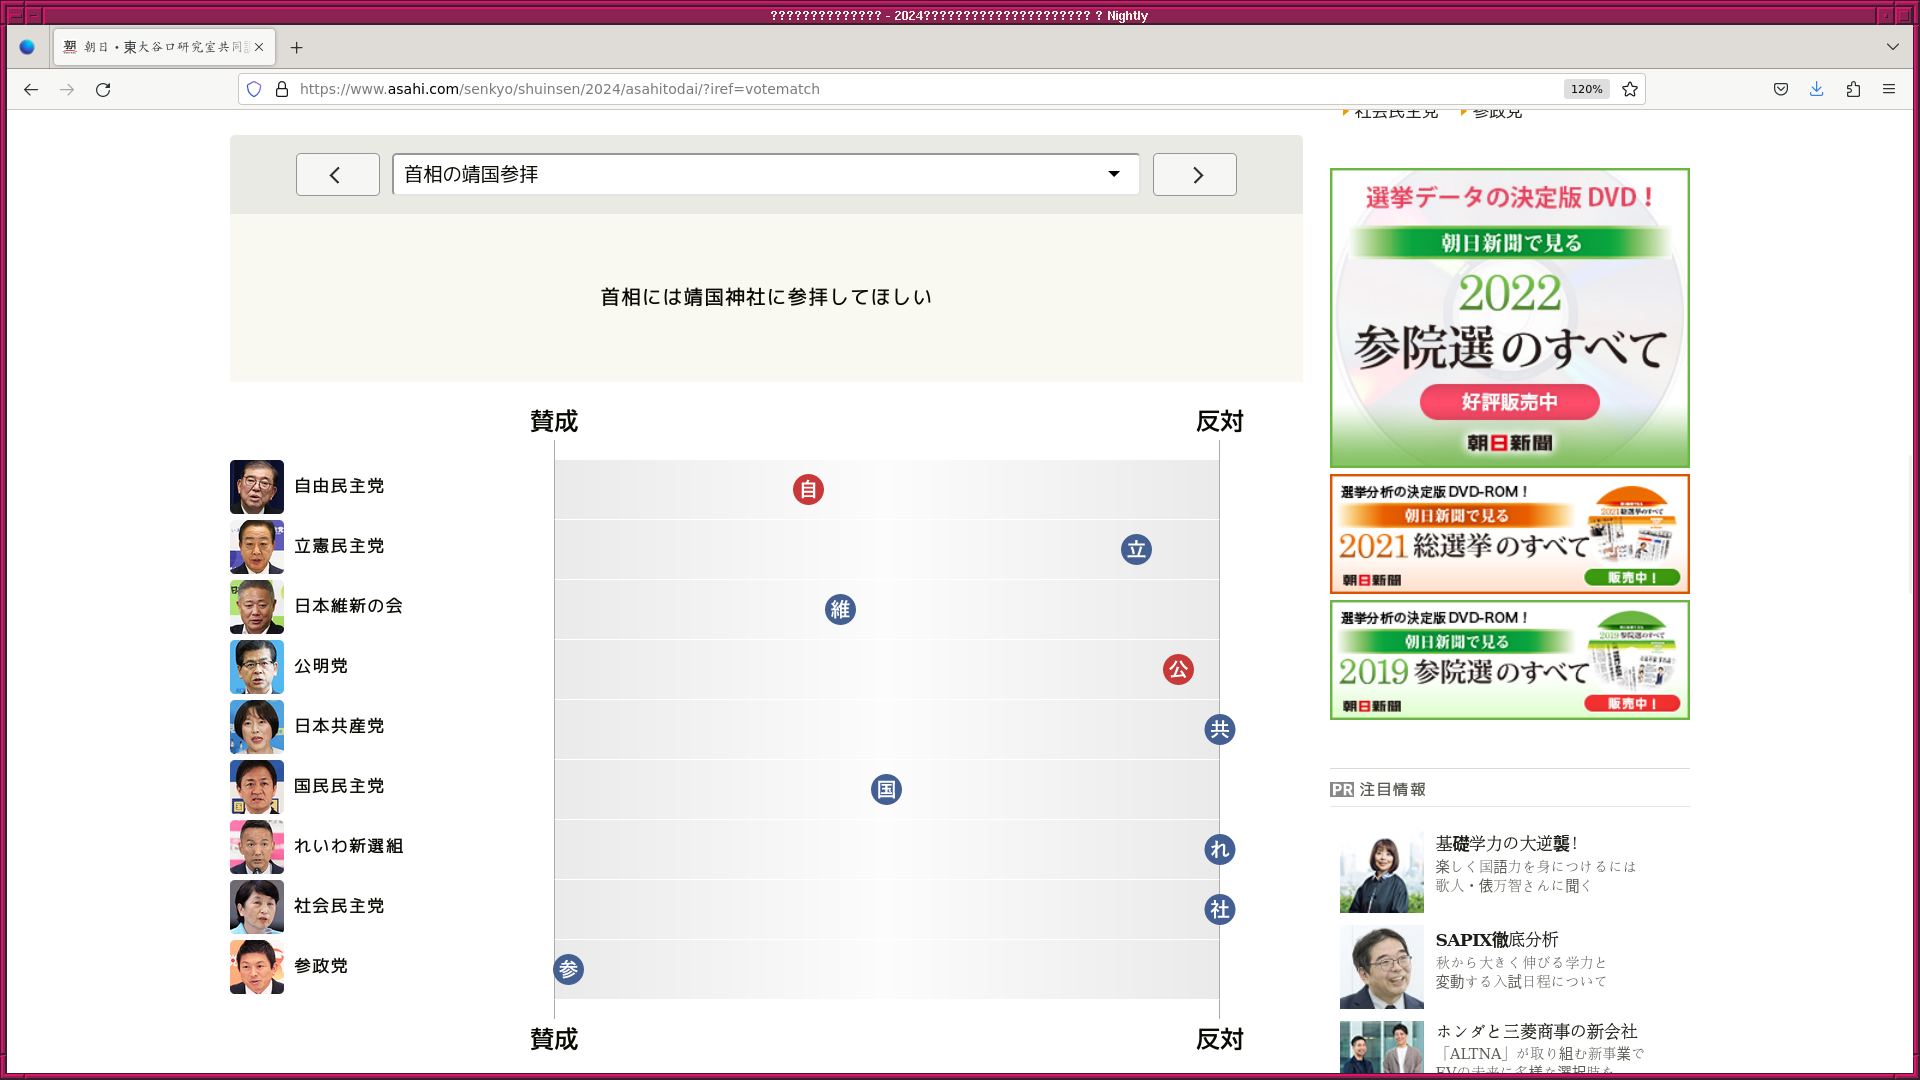Open the 基礎学力の大逆襲 article

click(1507, 844)
